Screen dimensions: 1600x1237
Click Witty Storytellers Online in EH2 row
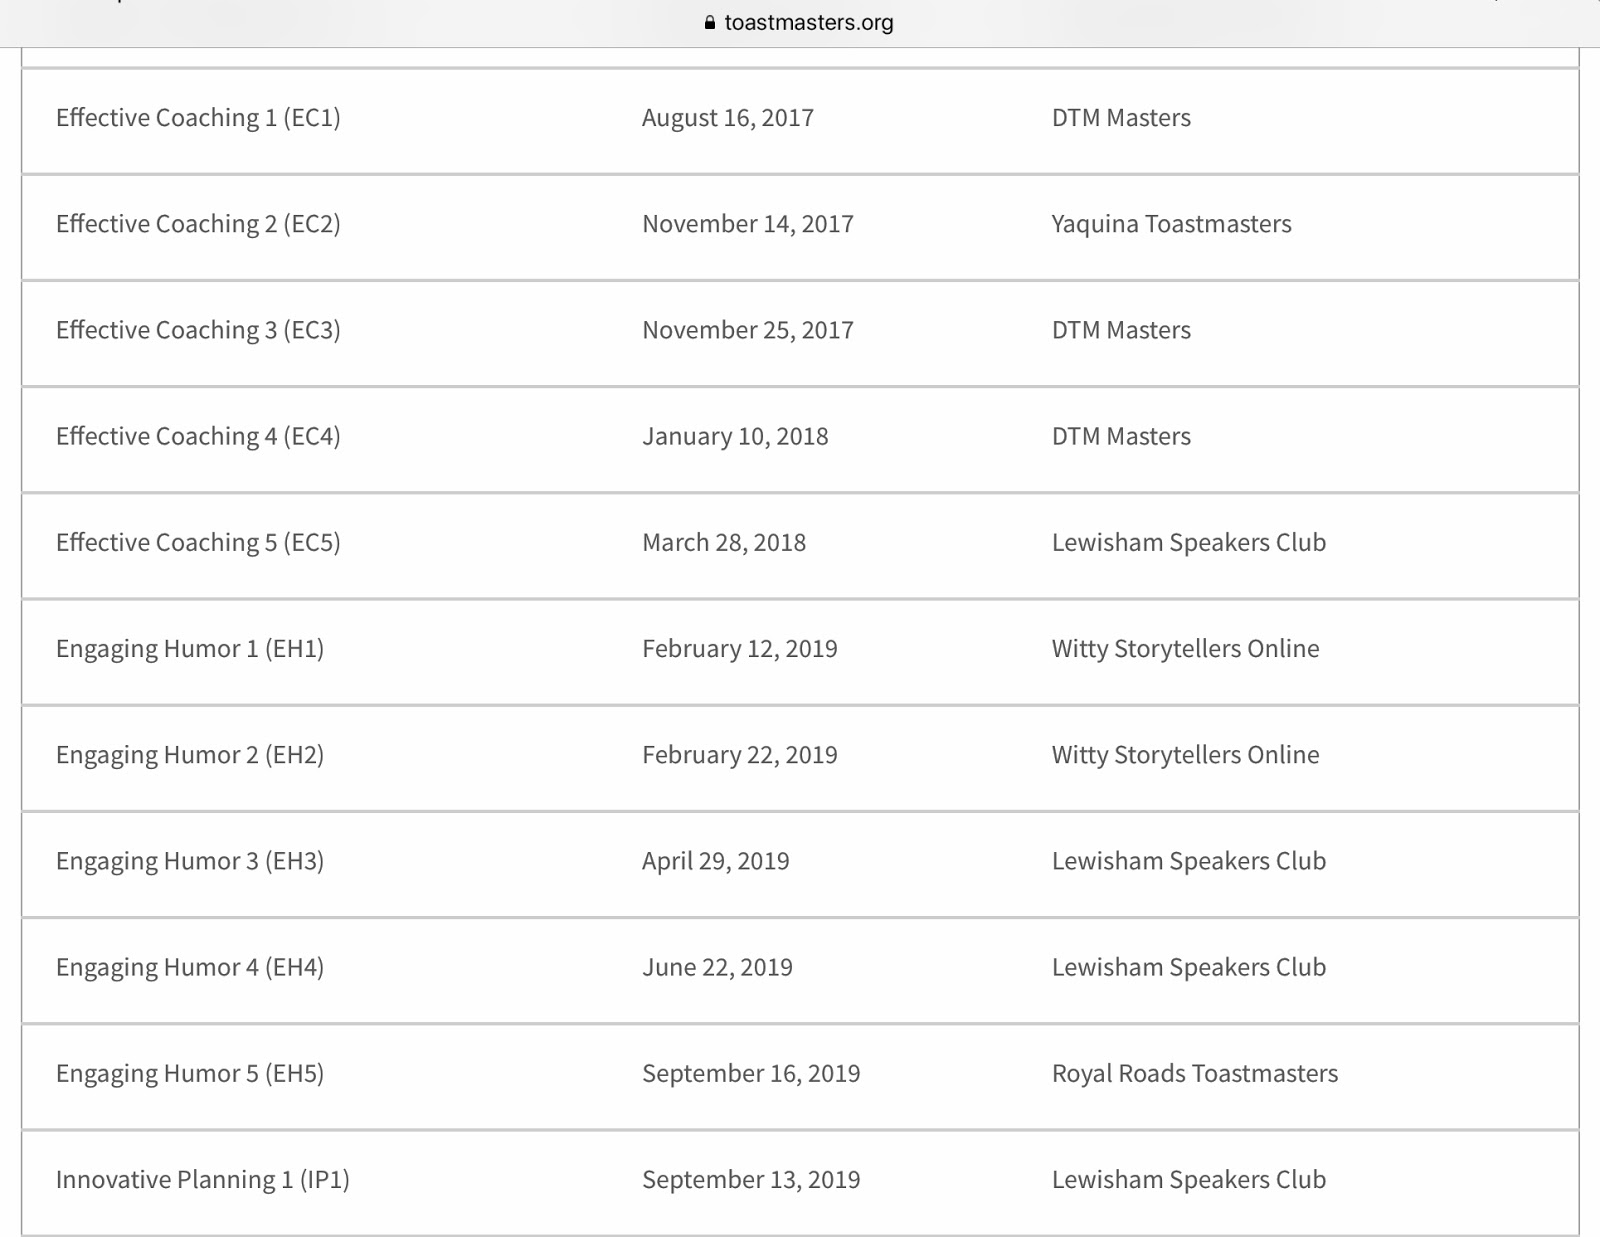pyautogui.click(x=1185, y=755)
